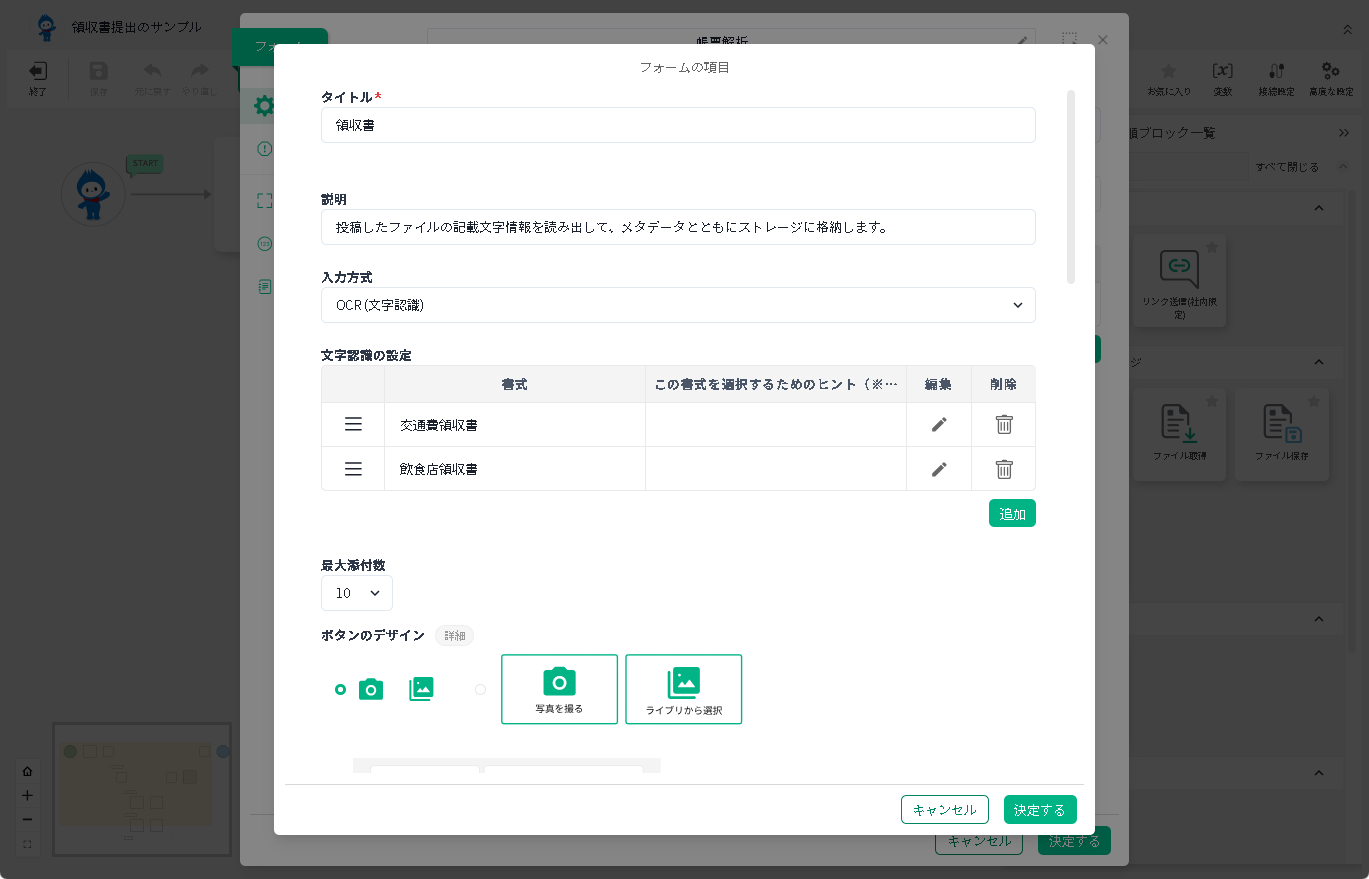Click the 説明 description text field
The image size is (1369, 879).
point(677,227)
